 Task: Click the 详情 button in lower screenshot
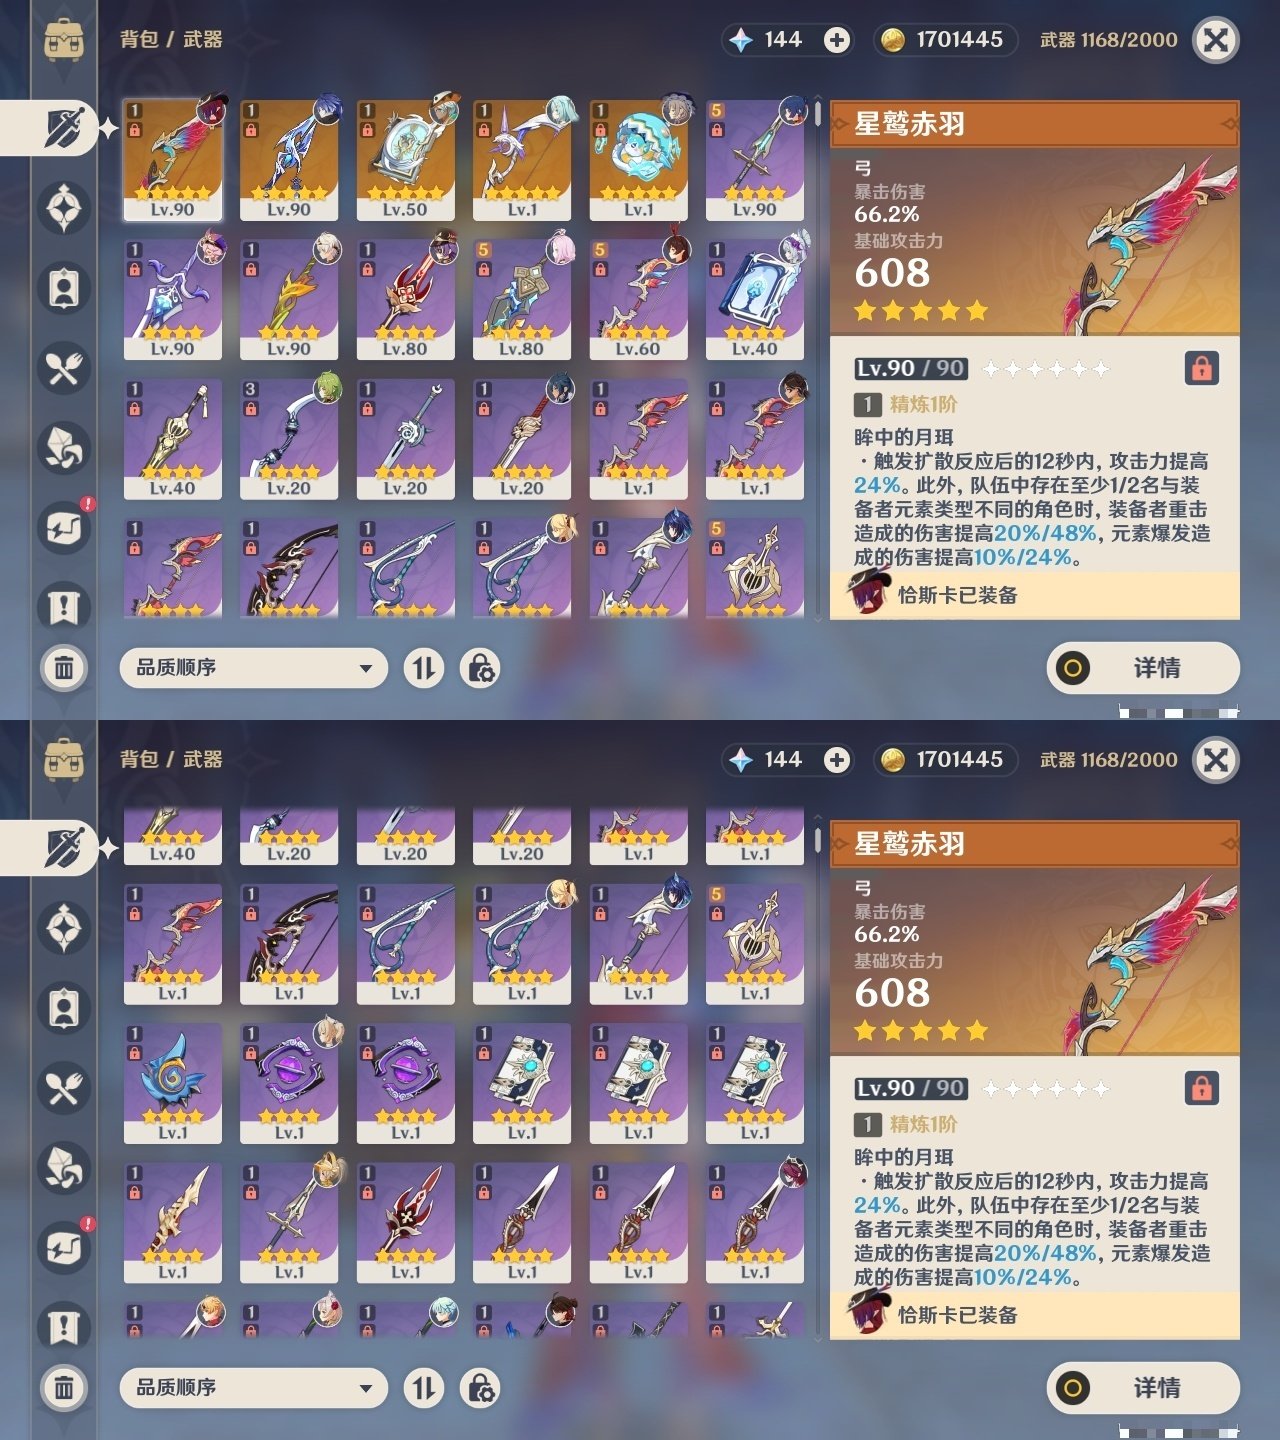pos(1143,1388)
